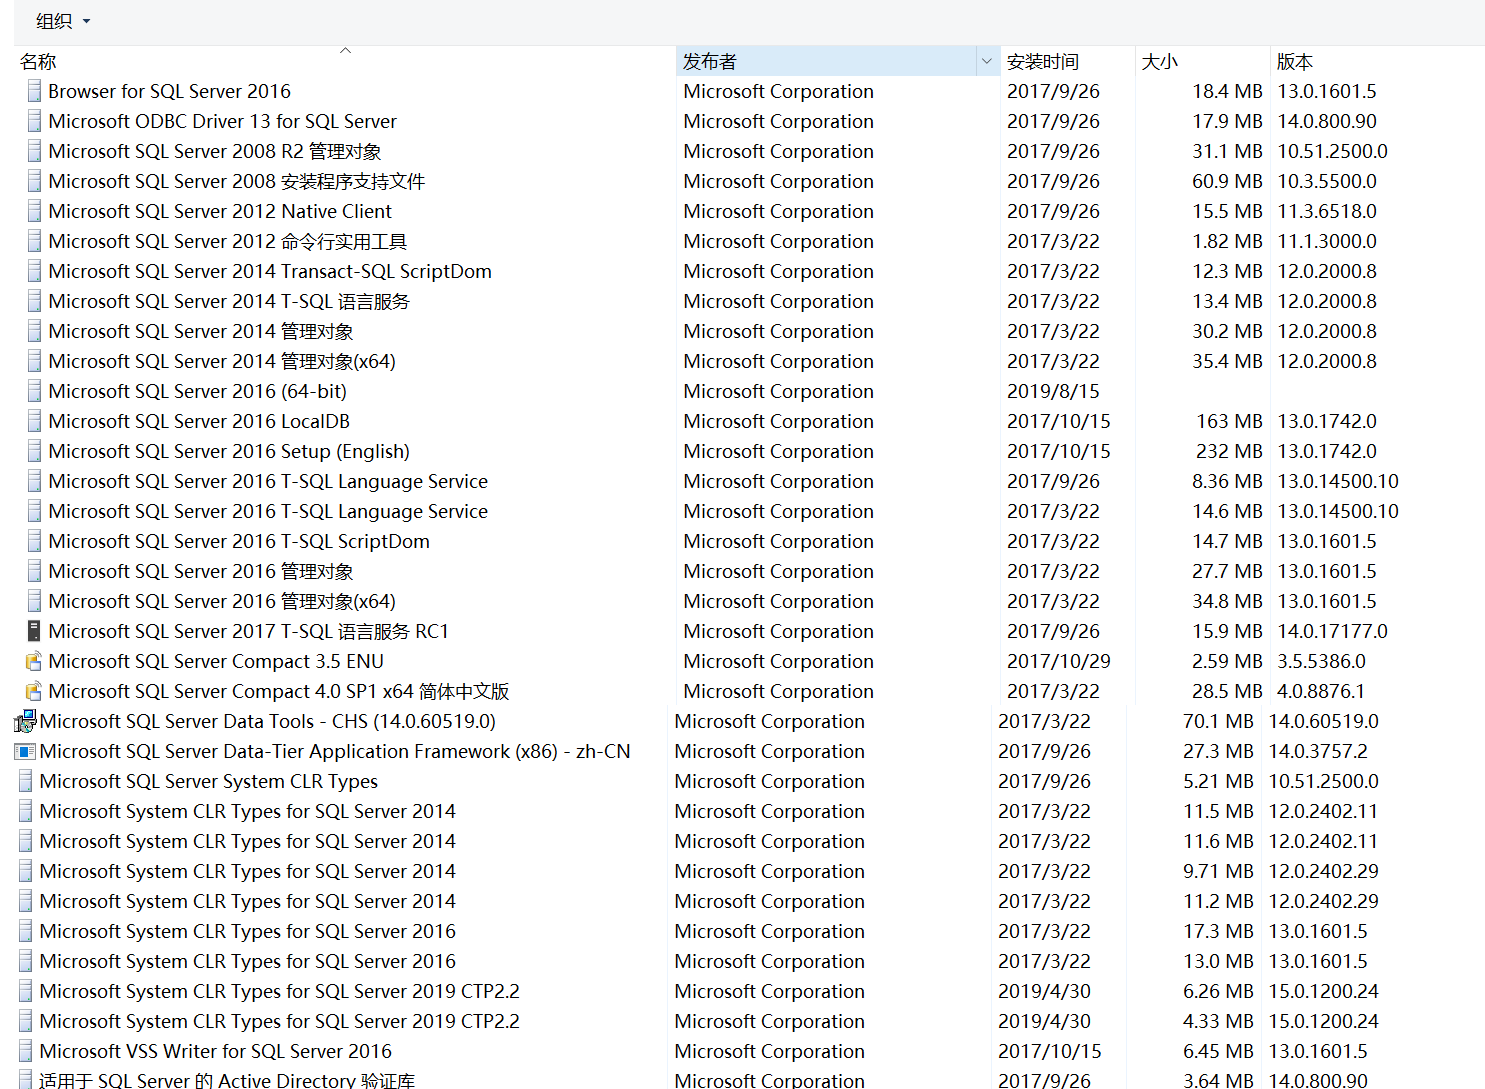Click the SQL Server 2016 (64-bit) icon

(x=34, y=391)
